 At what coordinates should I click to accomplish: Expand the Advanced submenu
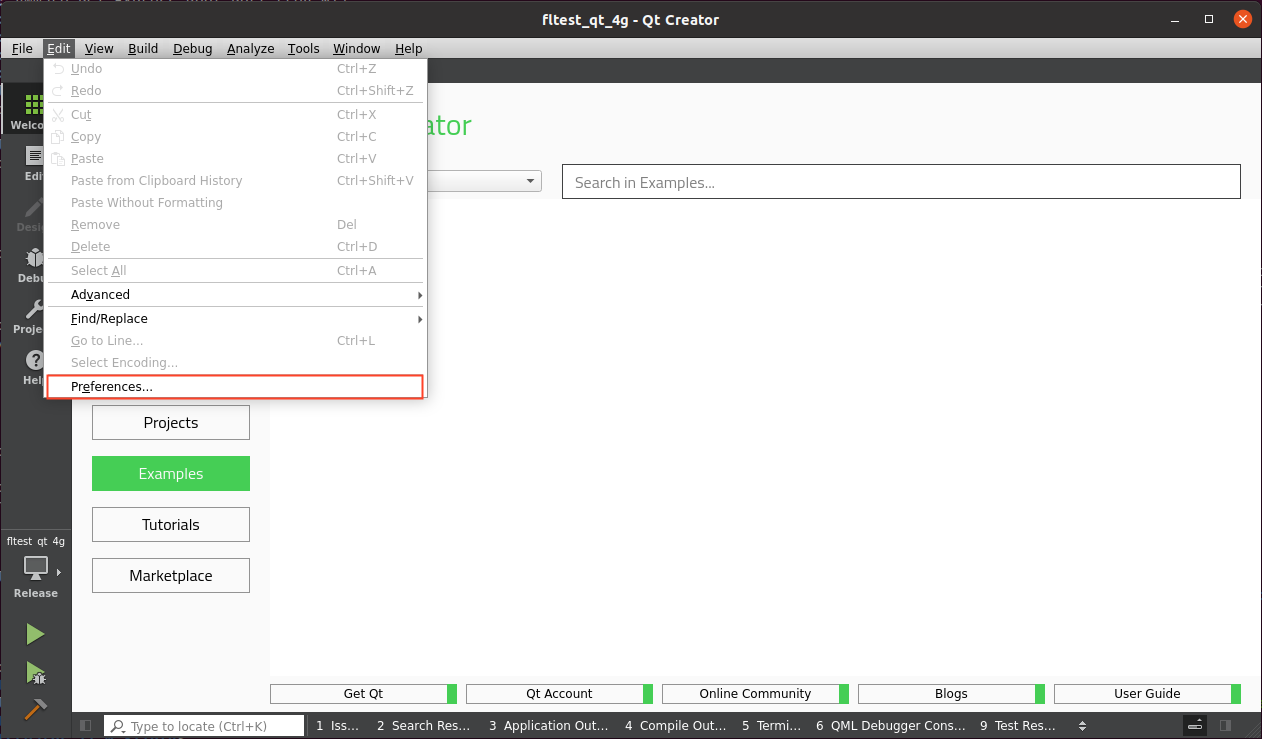pos(235,295)
